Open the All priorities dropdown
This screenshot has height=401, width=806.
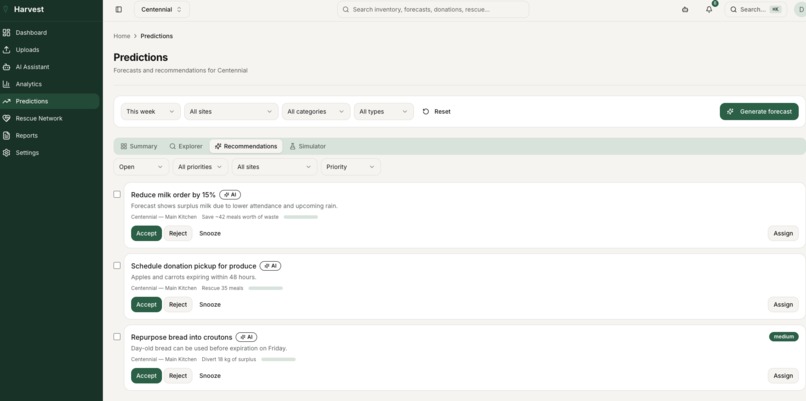200,167
